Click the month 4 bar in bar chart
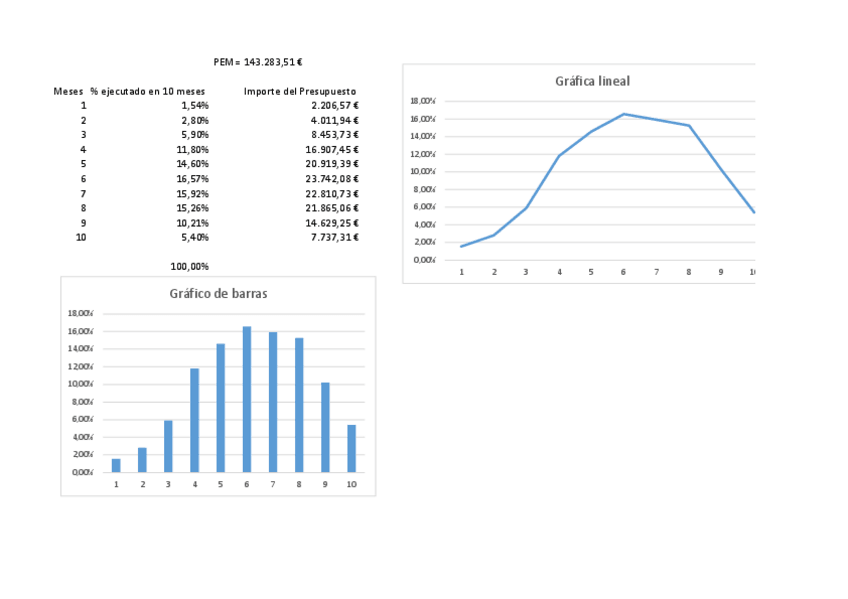 [x=194, y=420]
